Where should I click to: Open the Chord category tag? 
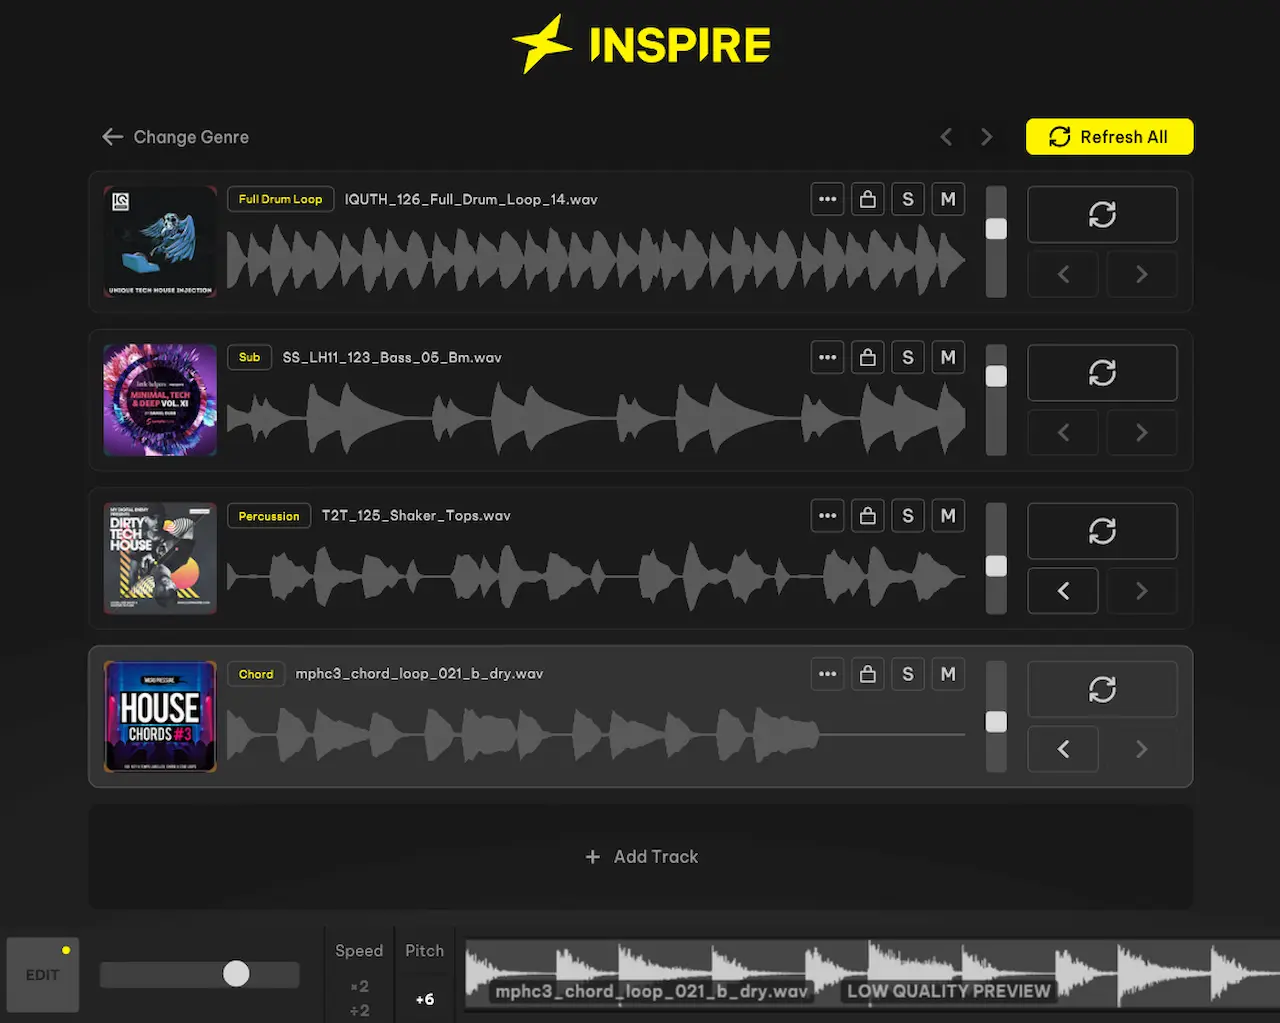[x=256, y=674]
